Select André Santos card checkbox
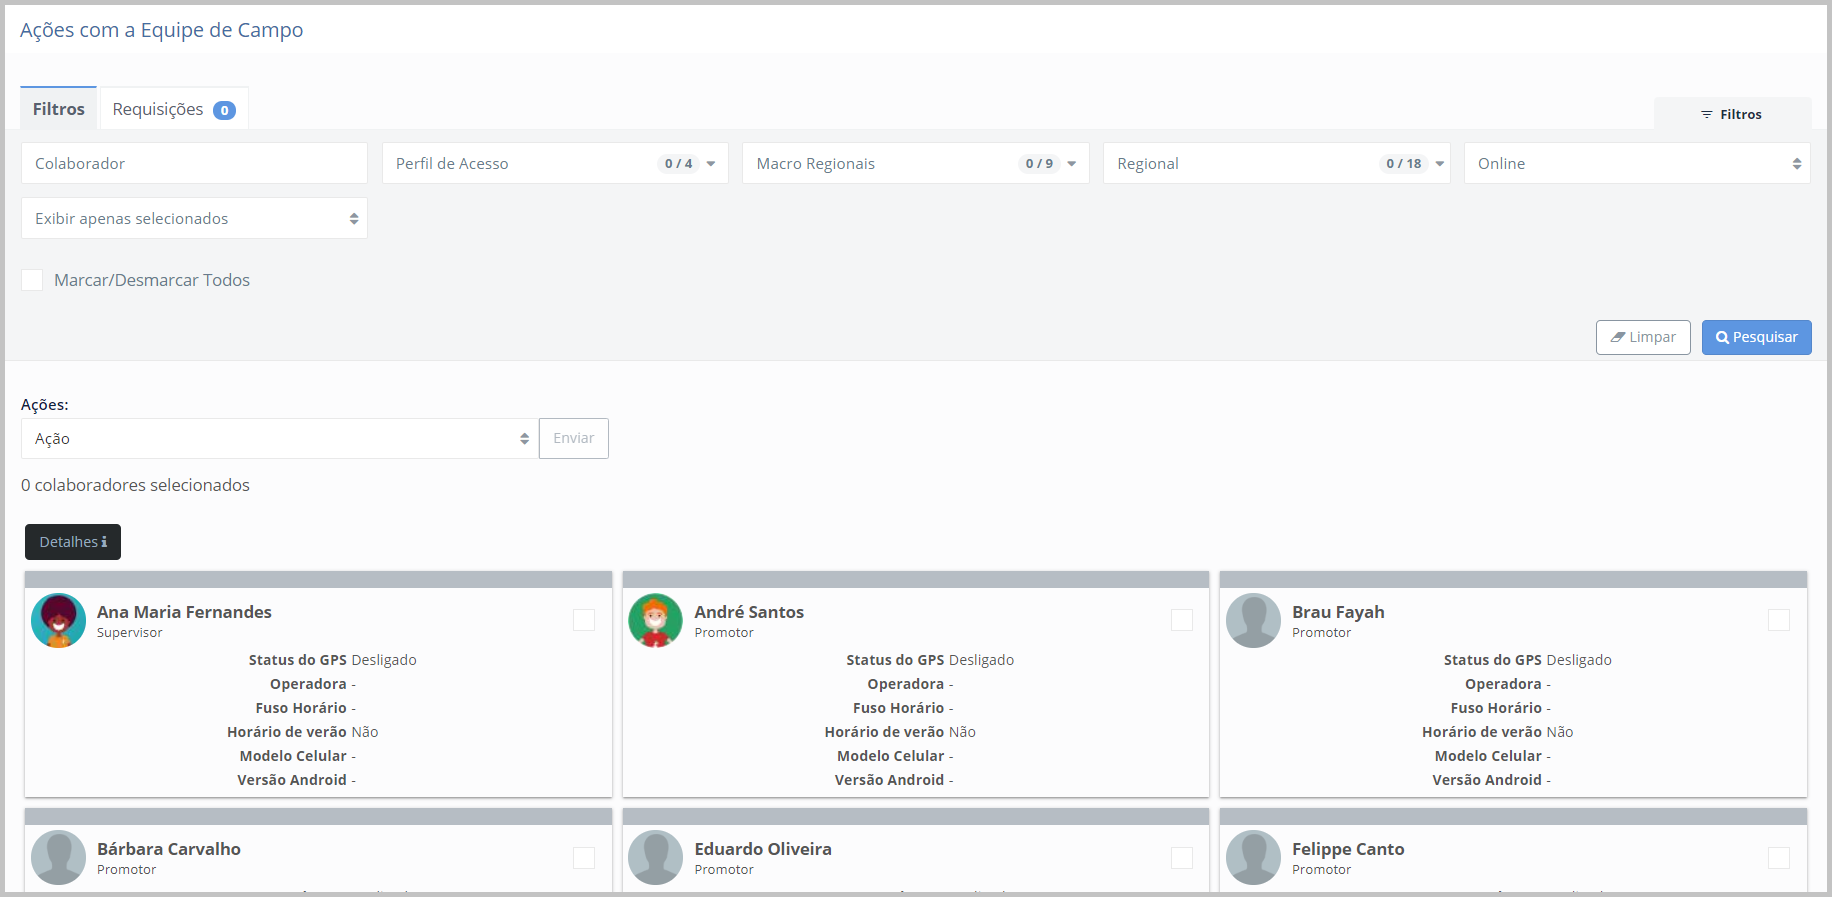This screenshot has width=1832, height=897. [x=1181, y=620]
